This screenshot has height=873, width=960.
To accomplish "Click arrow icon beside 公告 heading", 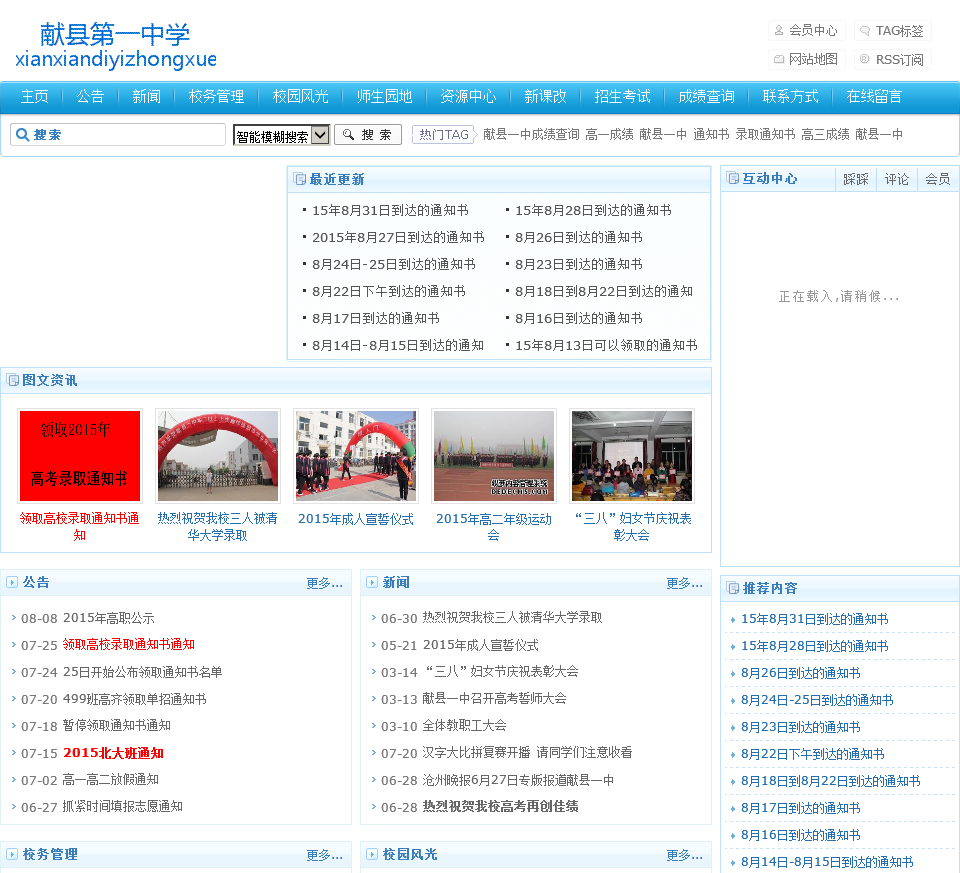I will click(12, 582).
